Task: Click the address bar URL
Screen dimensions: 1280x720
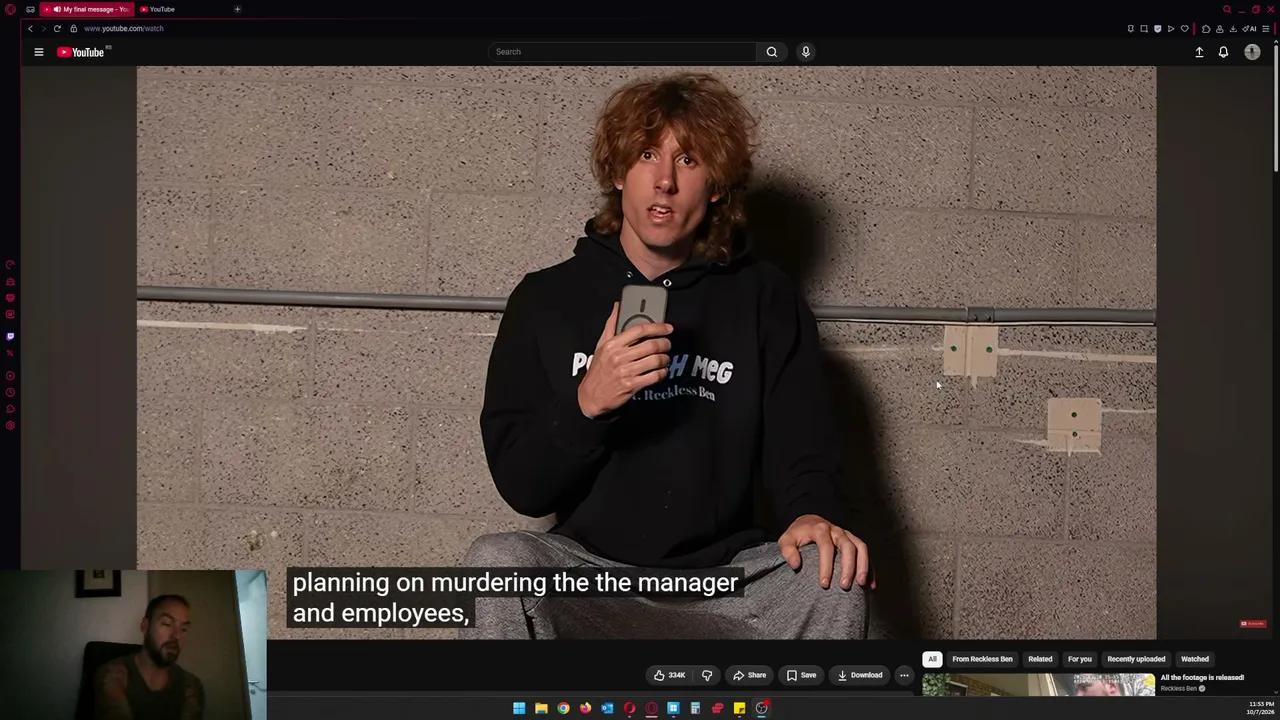Action: click(x=123, y=28)
